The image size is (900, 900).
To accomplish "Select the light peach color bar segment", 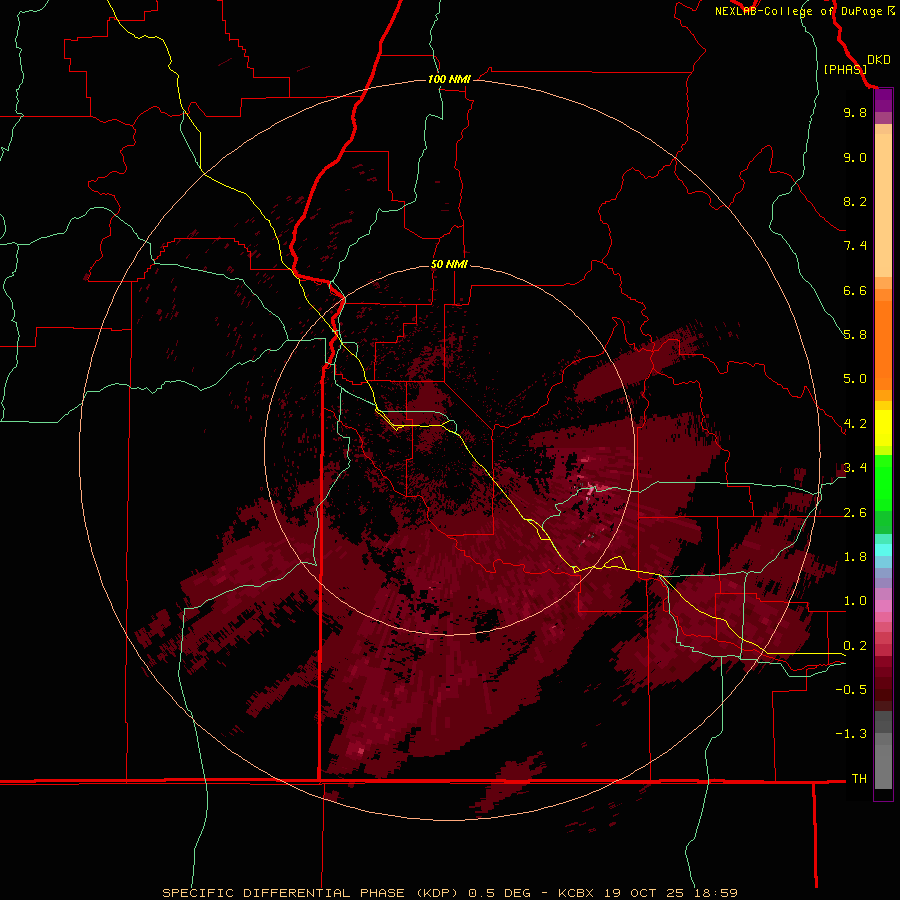I will [x=883, y=205].
